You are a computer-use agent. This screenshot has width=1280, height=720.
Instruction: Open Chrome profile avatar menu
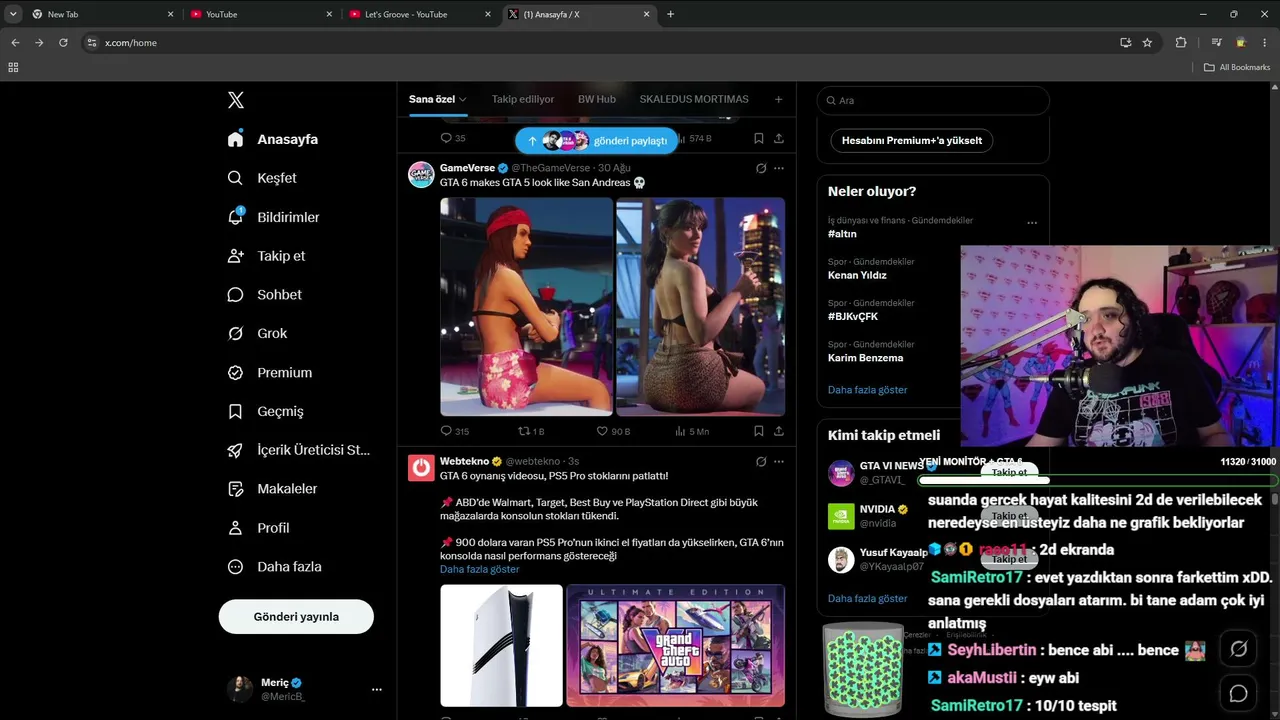point(1241,43)
